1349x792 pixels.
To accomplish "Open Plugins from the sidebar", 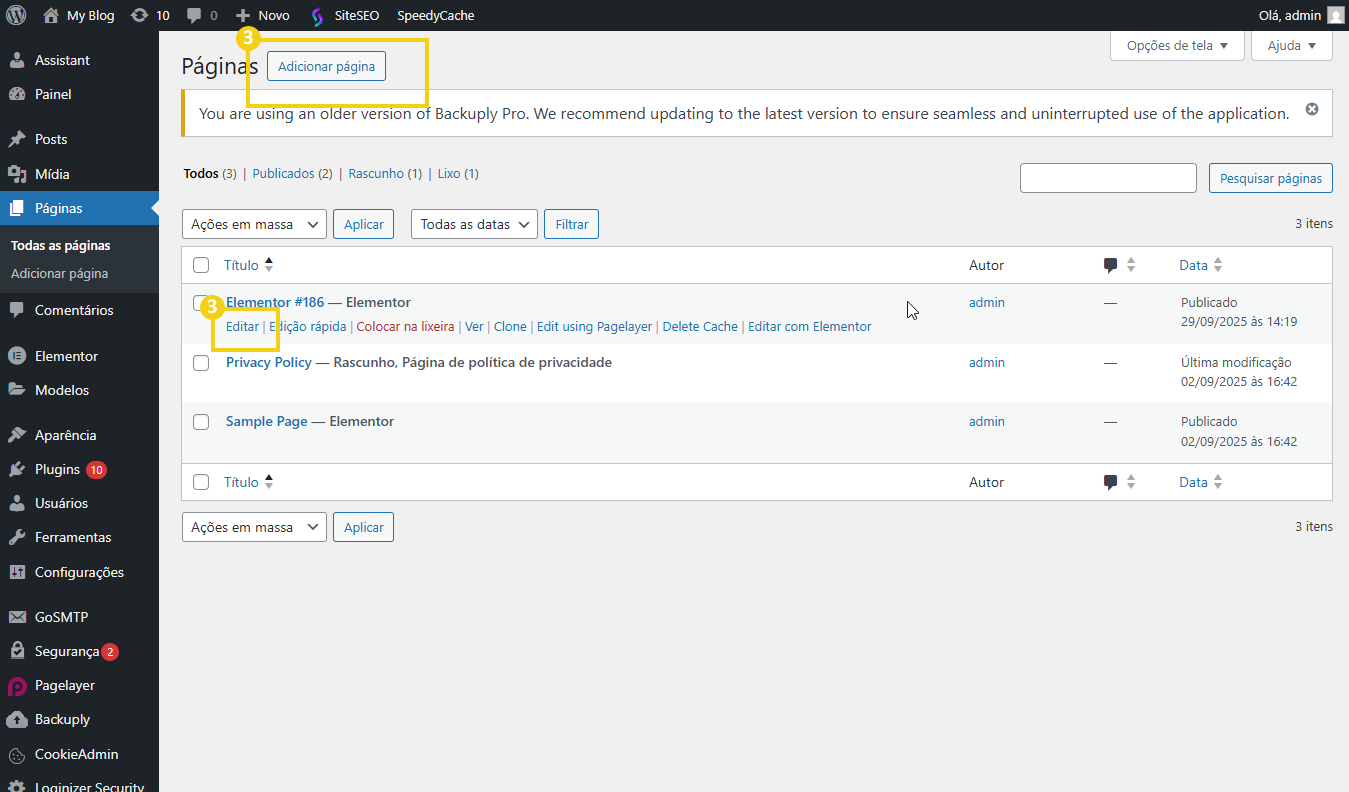I will tap(57, 469).
